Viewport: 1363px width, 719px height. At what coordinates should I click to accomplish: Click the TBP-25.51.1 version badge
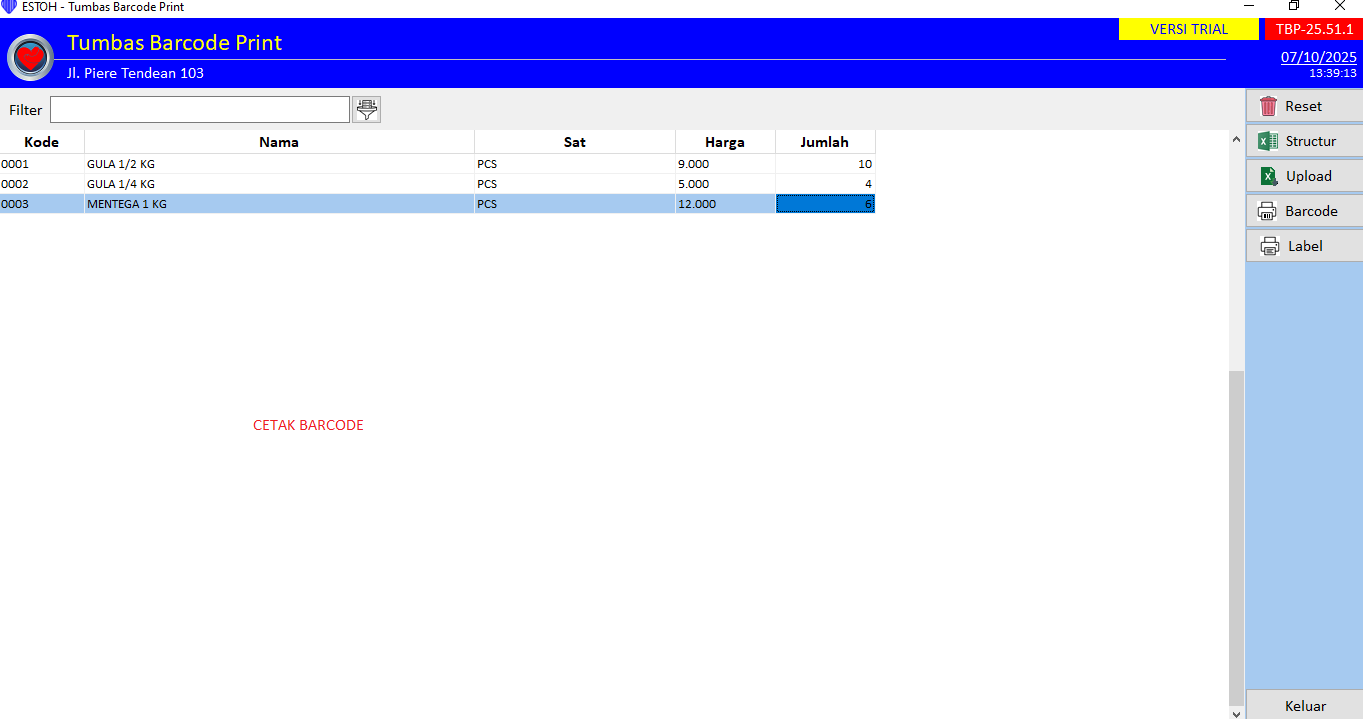pyautogui.click(x=1314, y=29)
